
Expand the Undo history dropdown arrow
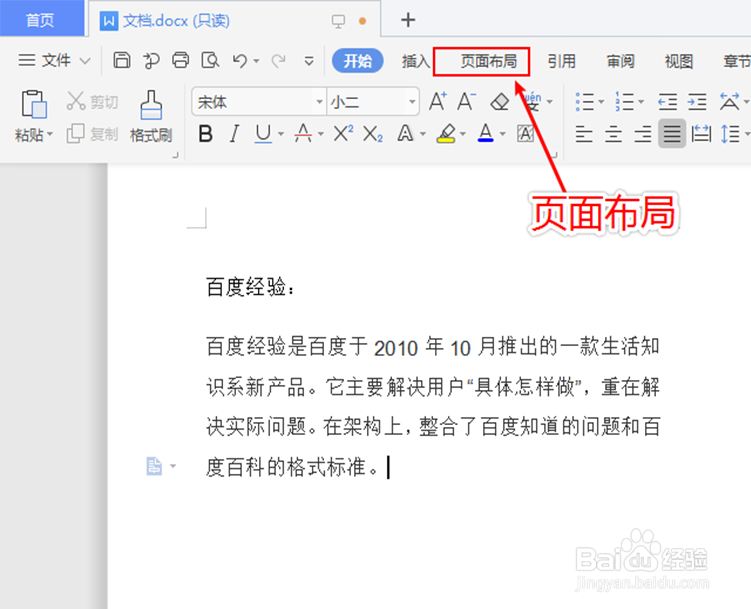(x=256, y=61)
